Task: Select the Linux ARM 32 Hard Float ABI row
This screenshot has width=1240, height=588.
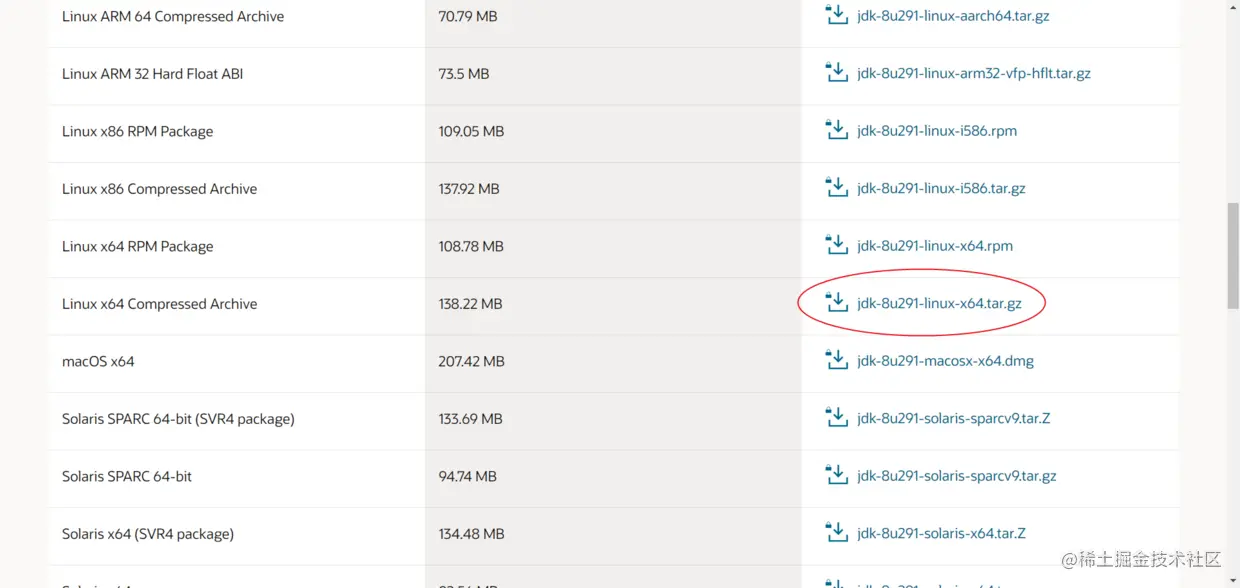Action: point(400,73)
